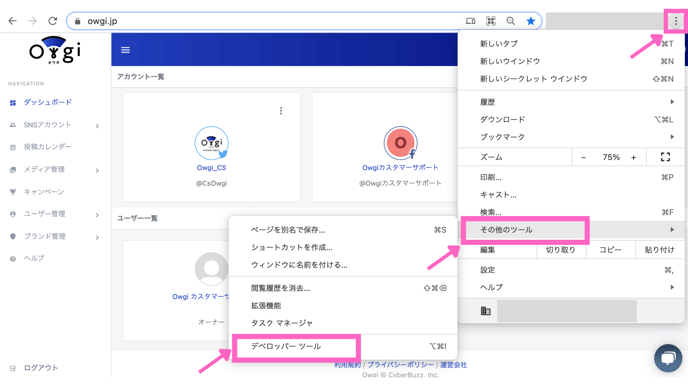The width and height of the screenshot is (688, 387).
Task: Select 新しいタブ menu item
Action: 571,43
